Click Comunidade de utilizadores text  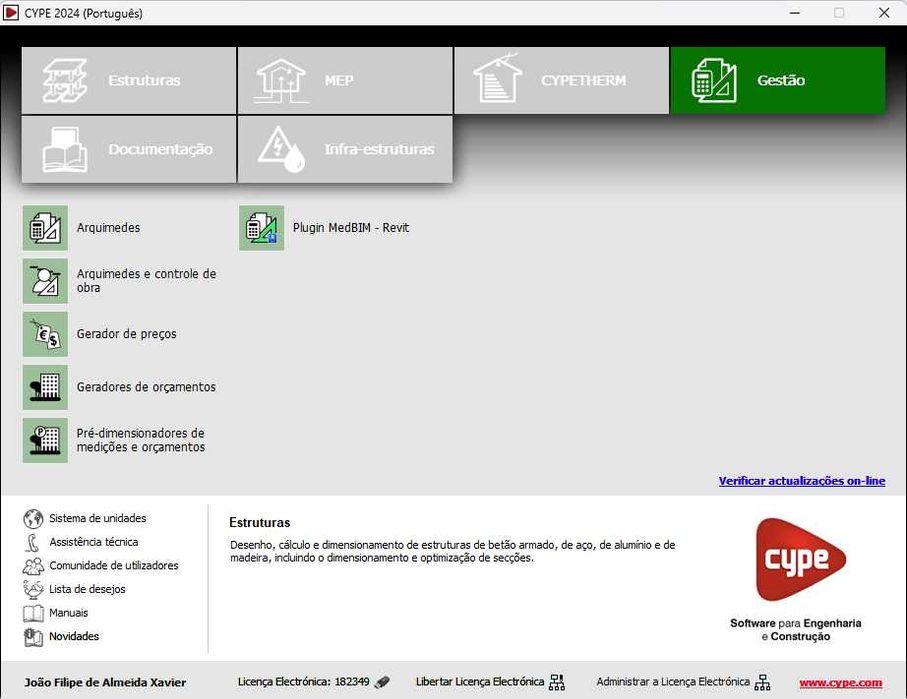113,566
